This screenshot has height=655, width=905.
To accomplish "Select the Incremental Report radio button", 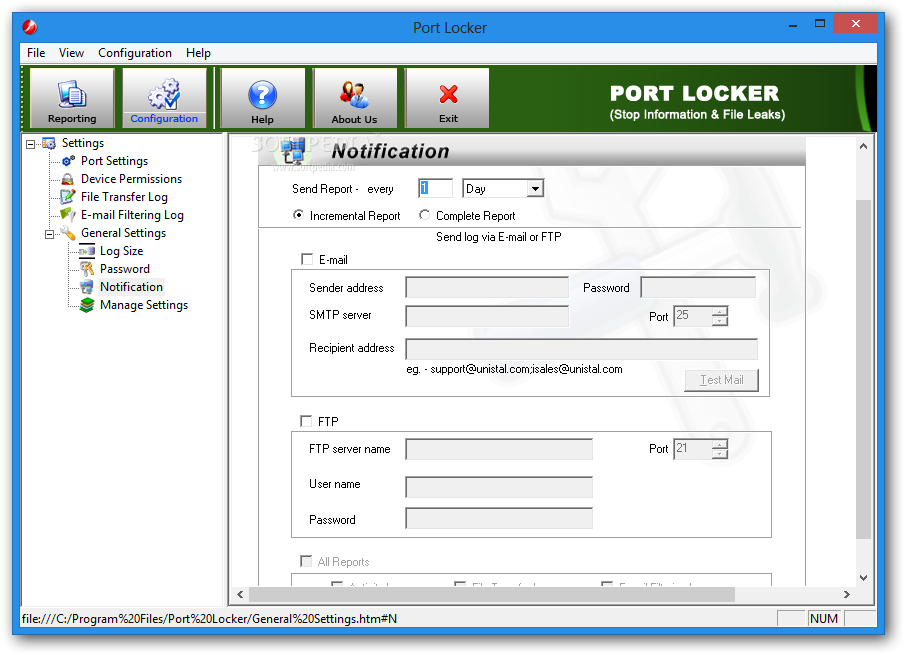I will point(298,215).
